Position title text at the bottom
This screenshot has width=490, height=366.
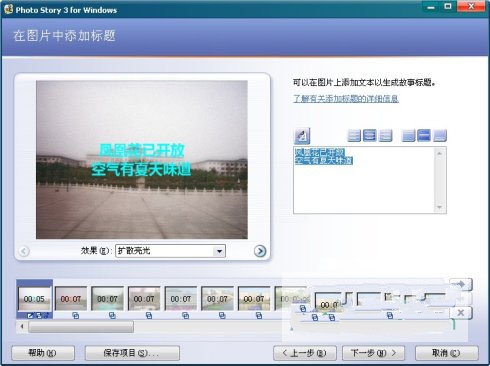point(440,136)
